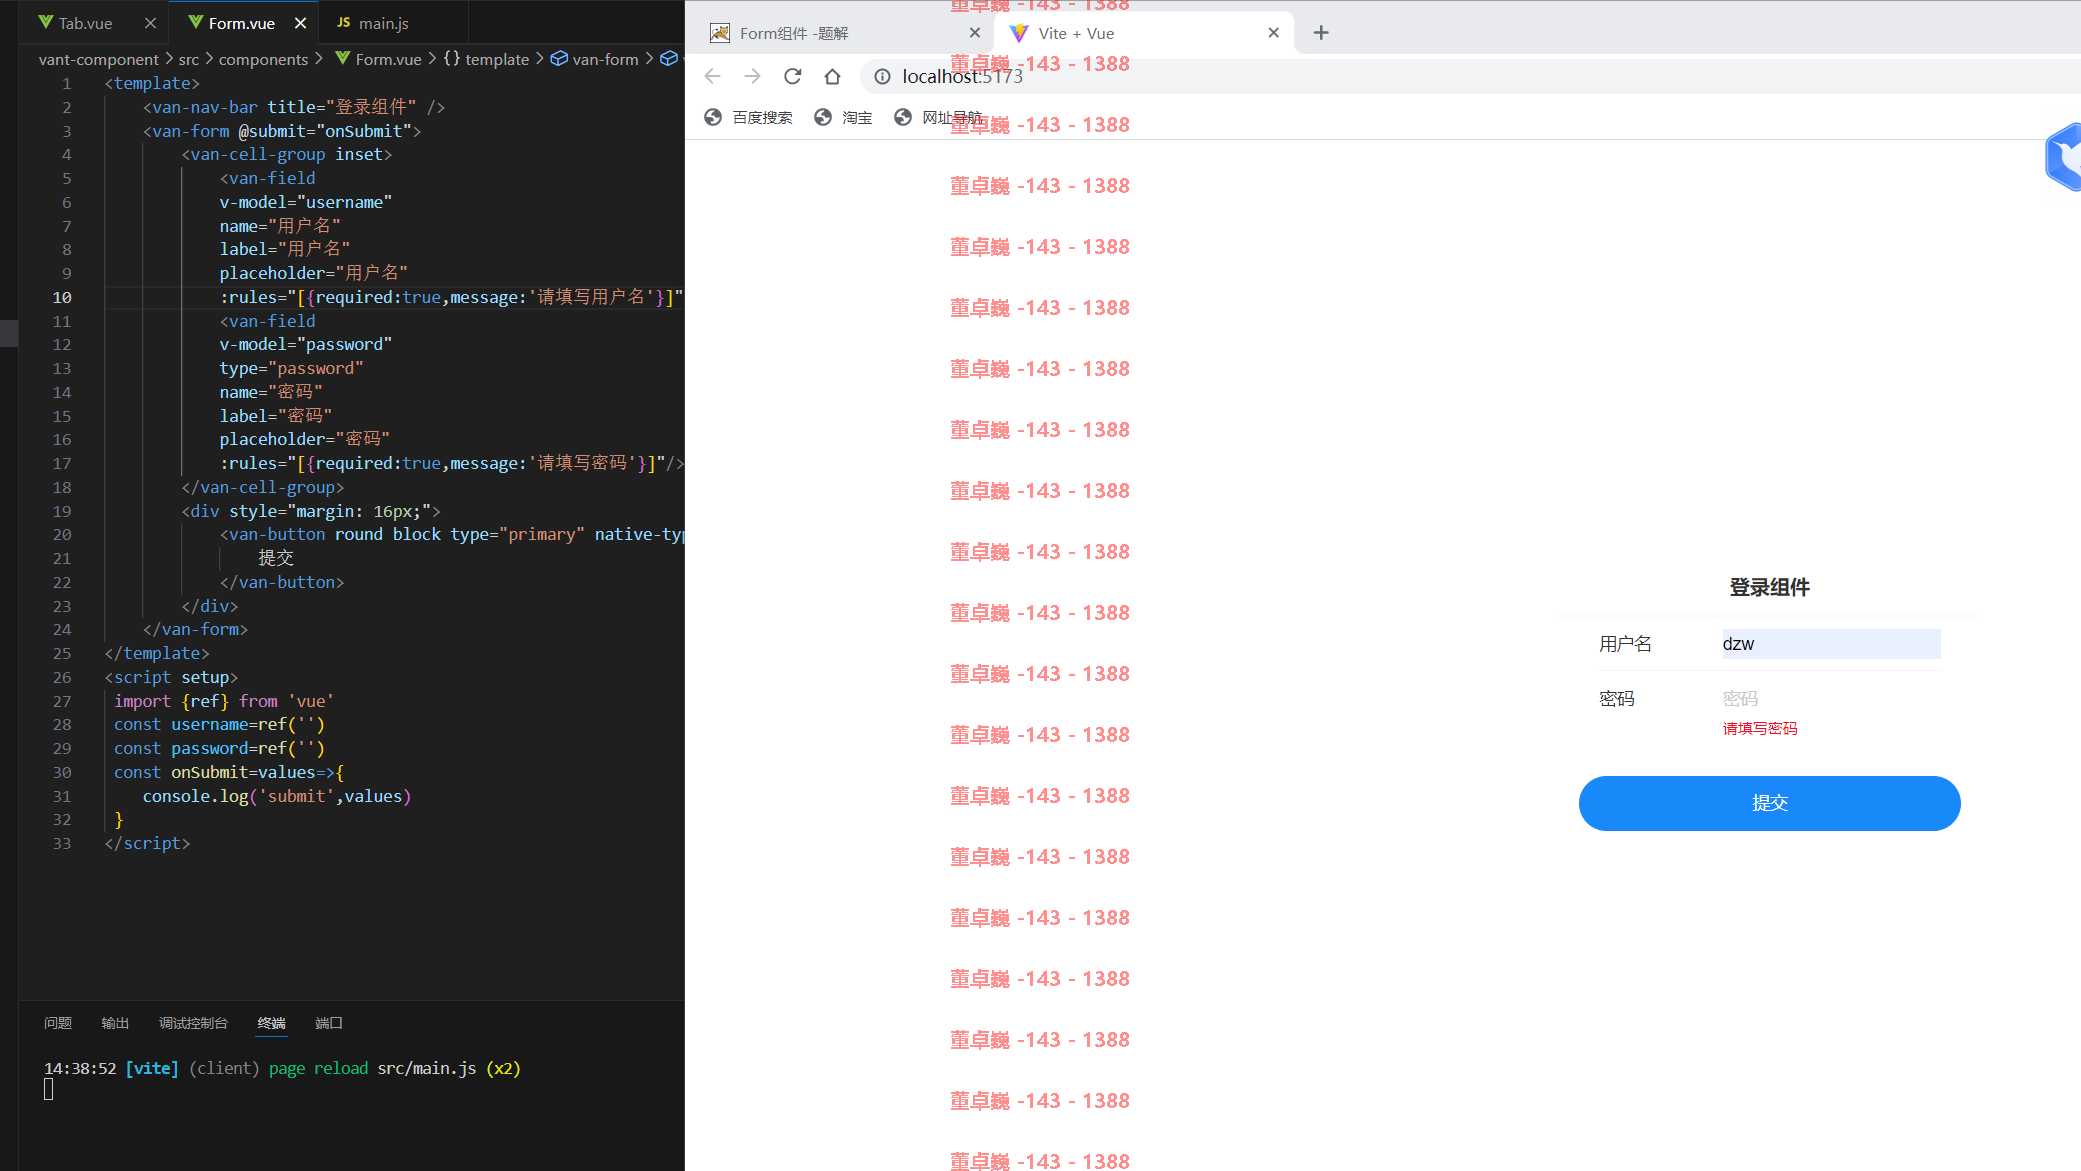Close the Form.vue editor tab
Screen dimensions: 2081x1171
[x=300, y=23]
